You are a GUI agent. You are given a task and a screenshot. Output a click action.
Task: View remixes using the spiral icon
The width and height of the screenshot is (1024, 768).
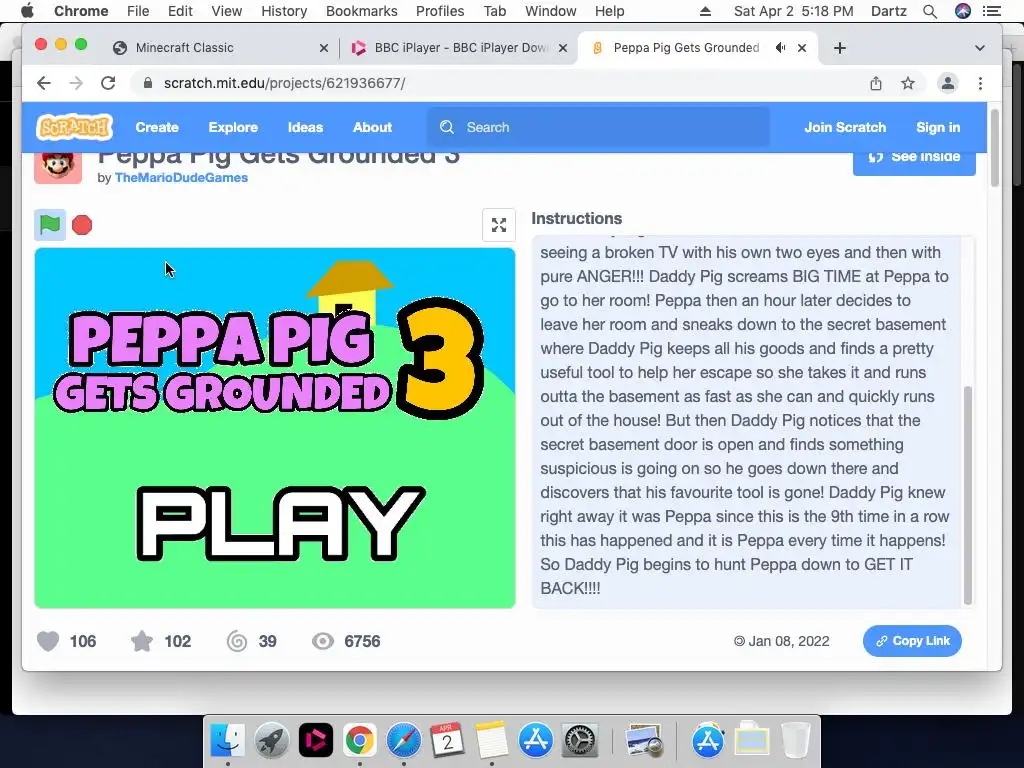tap(237, 641)
